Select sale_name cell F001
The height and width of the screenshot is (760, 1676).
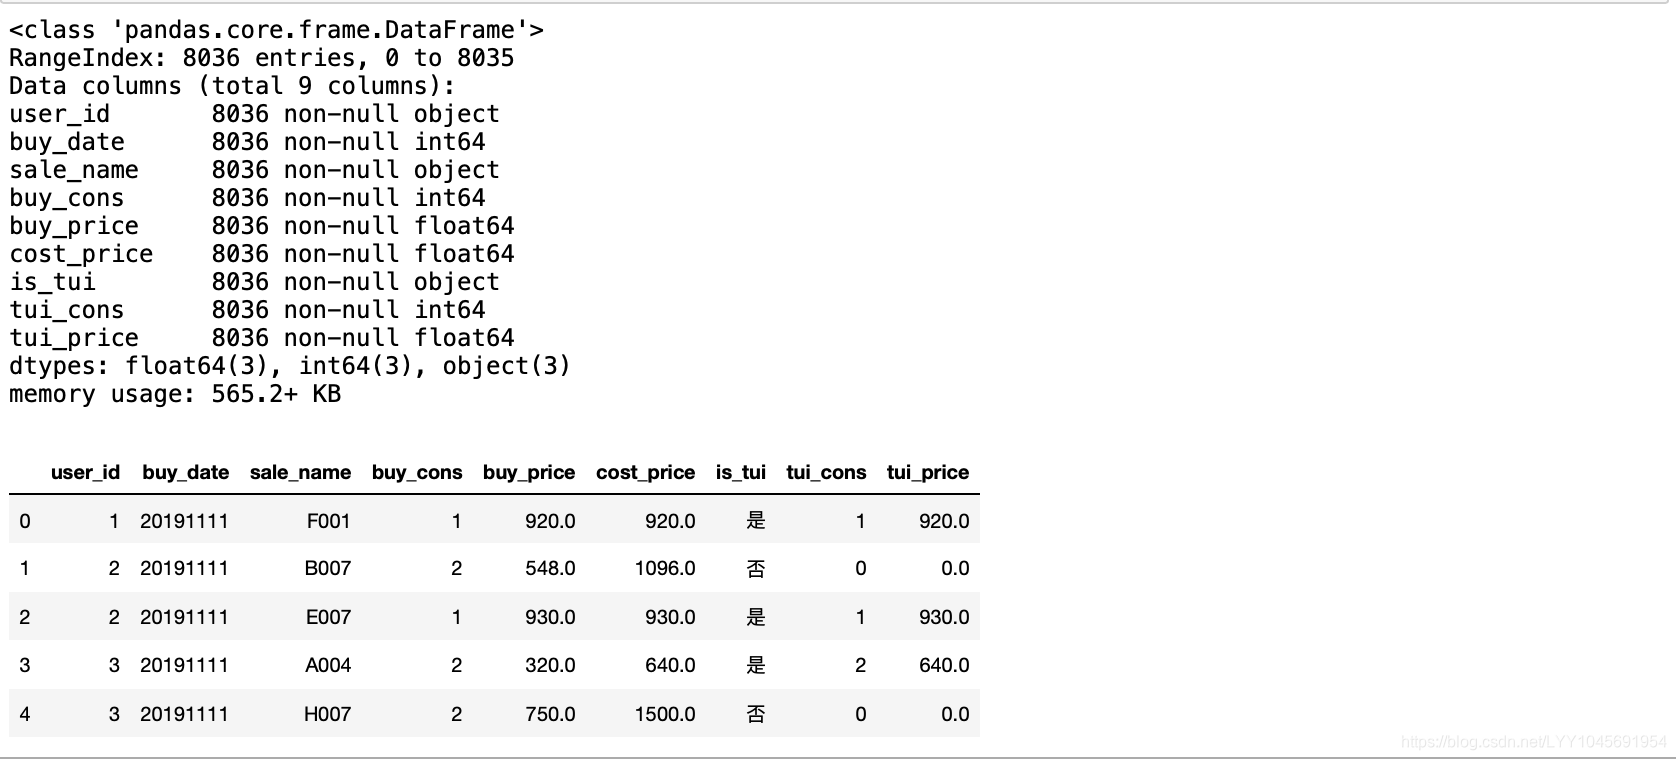(x=329, y=521)
